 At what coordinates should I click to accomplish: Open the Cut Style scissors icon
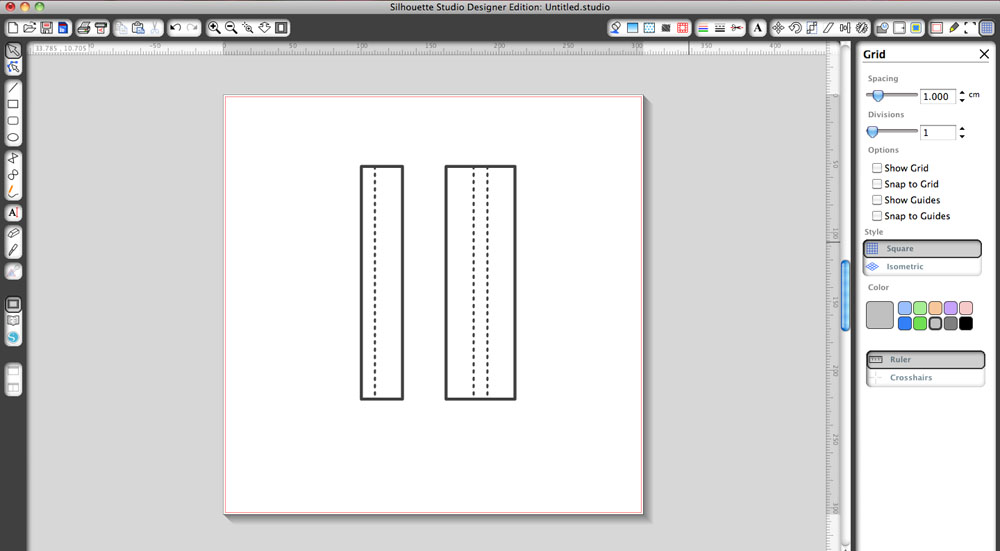[736, 28]
